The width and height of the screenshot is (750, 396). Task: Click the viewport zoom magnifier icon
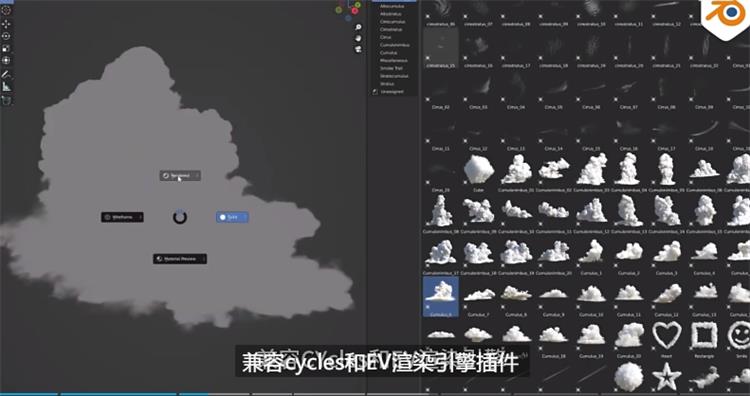click(358, 27)
